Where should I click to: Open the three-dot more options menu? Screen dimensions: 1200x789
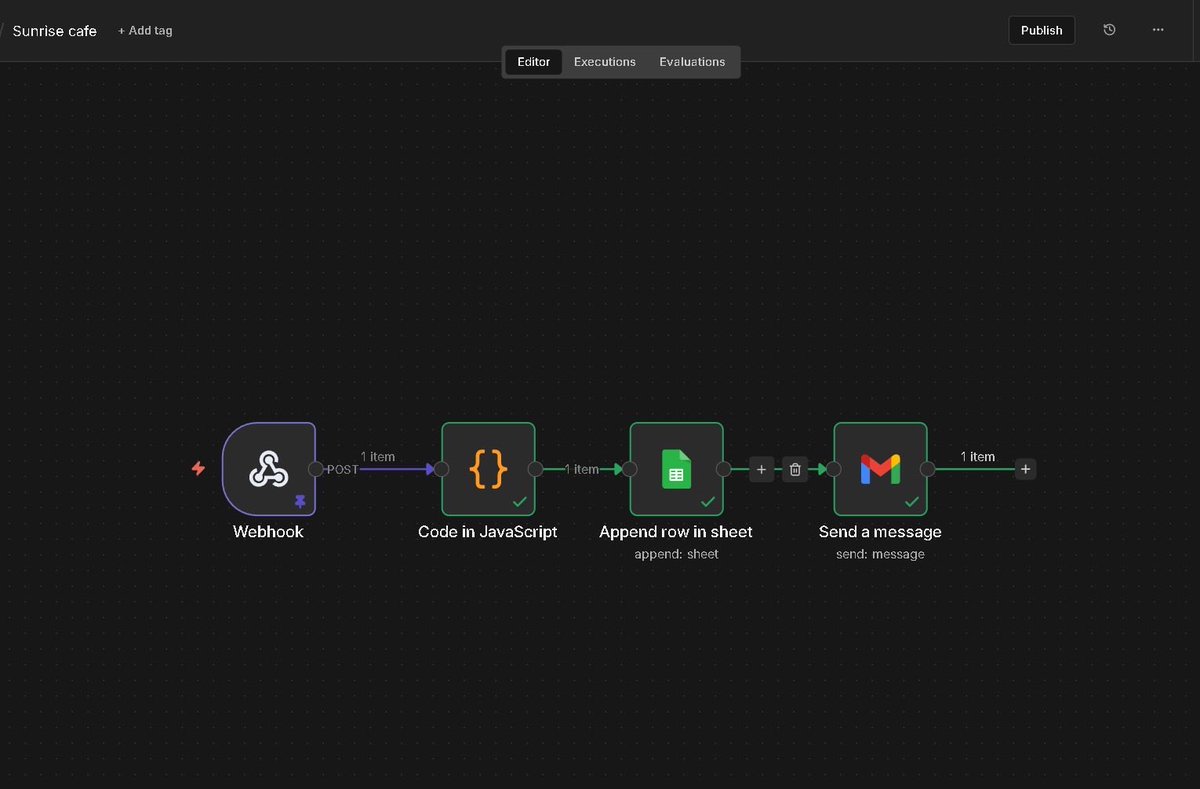point(1158,30)
